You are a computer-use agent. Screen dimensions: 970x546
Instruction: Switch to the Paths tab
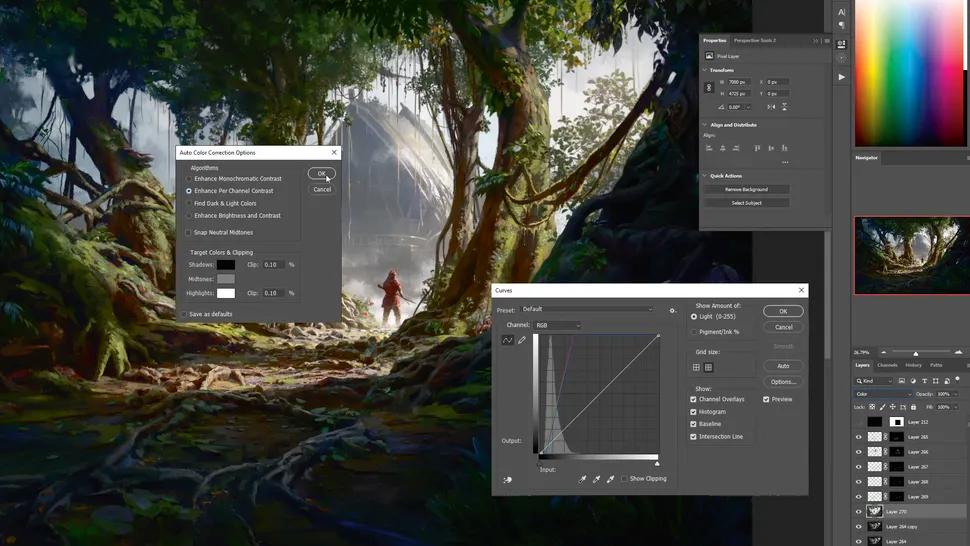[x=936, y=365]
